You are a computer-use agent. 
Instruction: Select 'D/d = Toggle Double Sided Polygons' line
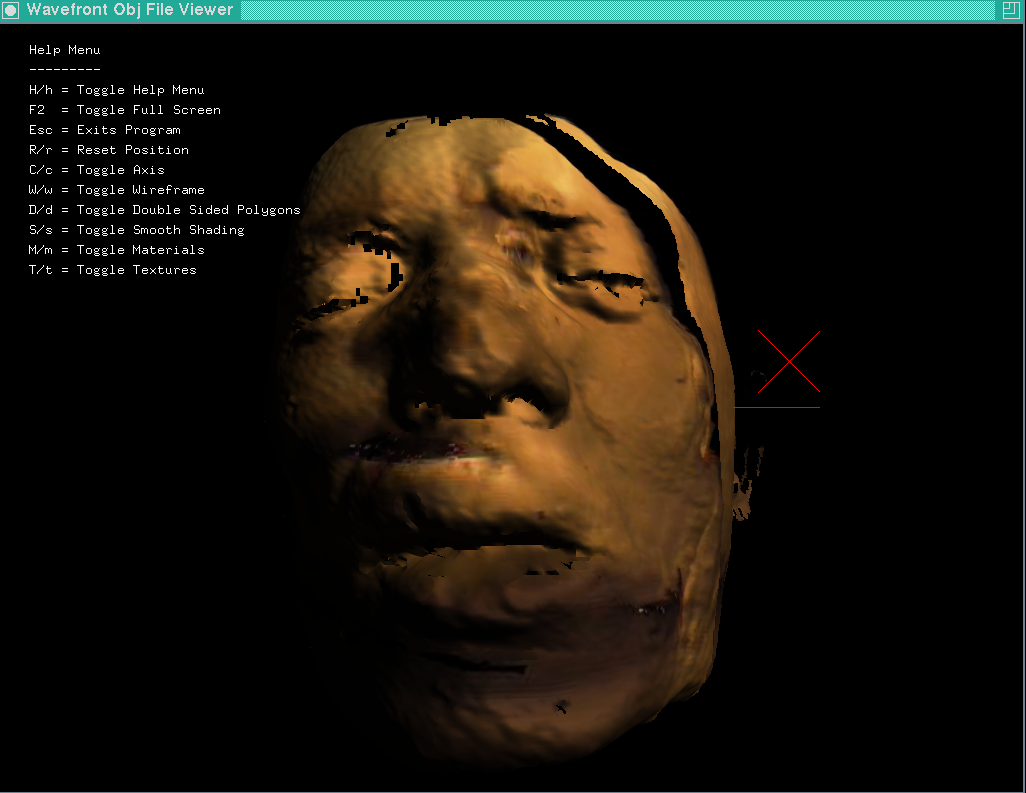click(x=165, y=210)
